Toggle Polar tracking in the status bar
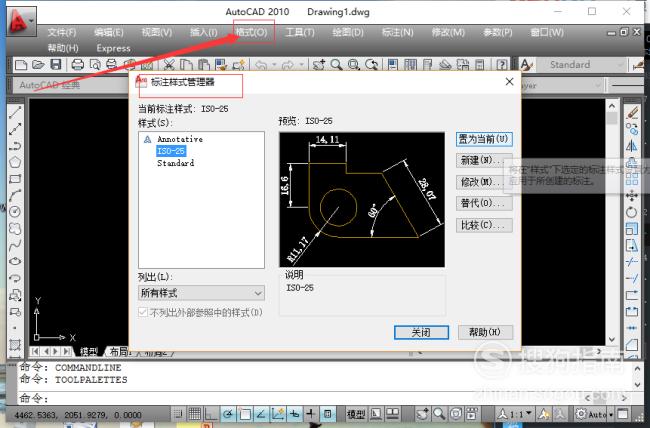This screenshot has height=428, width=650. 228,413
